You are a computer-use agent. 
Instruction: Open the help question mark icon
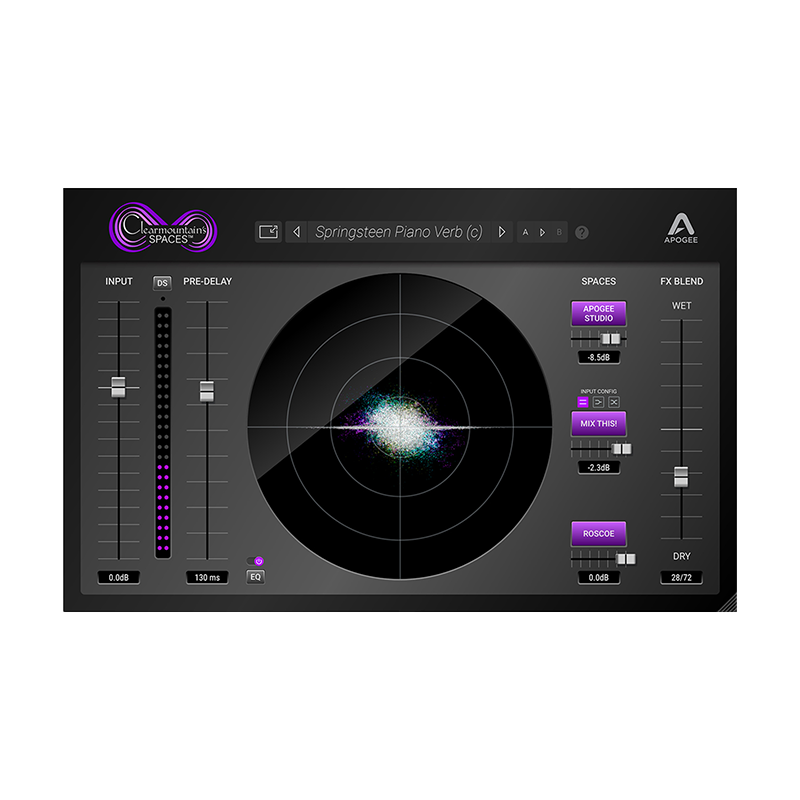pos(580,231)
